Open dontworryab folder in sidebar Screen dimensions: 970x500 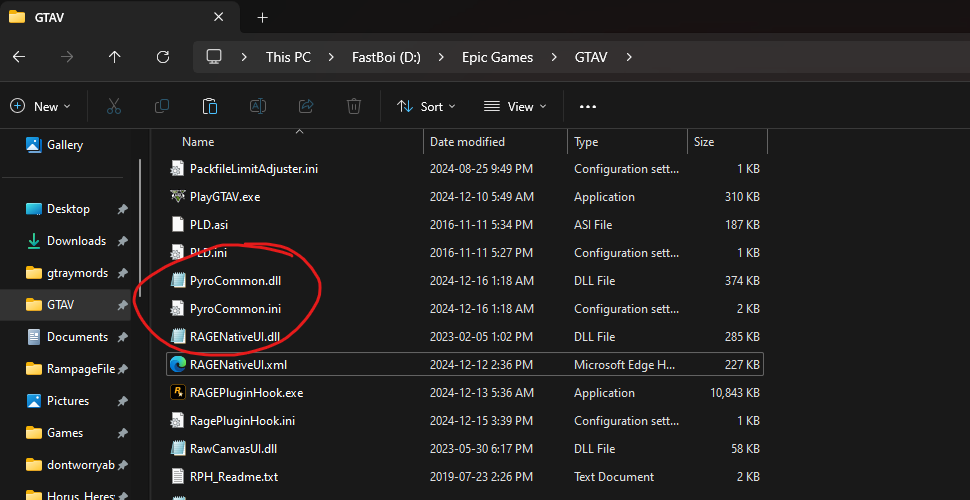coord(81,465)
